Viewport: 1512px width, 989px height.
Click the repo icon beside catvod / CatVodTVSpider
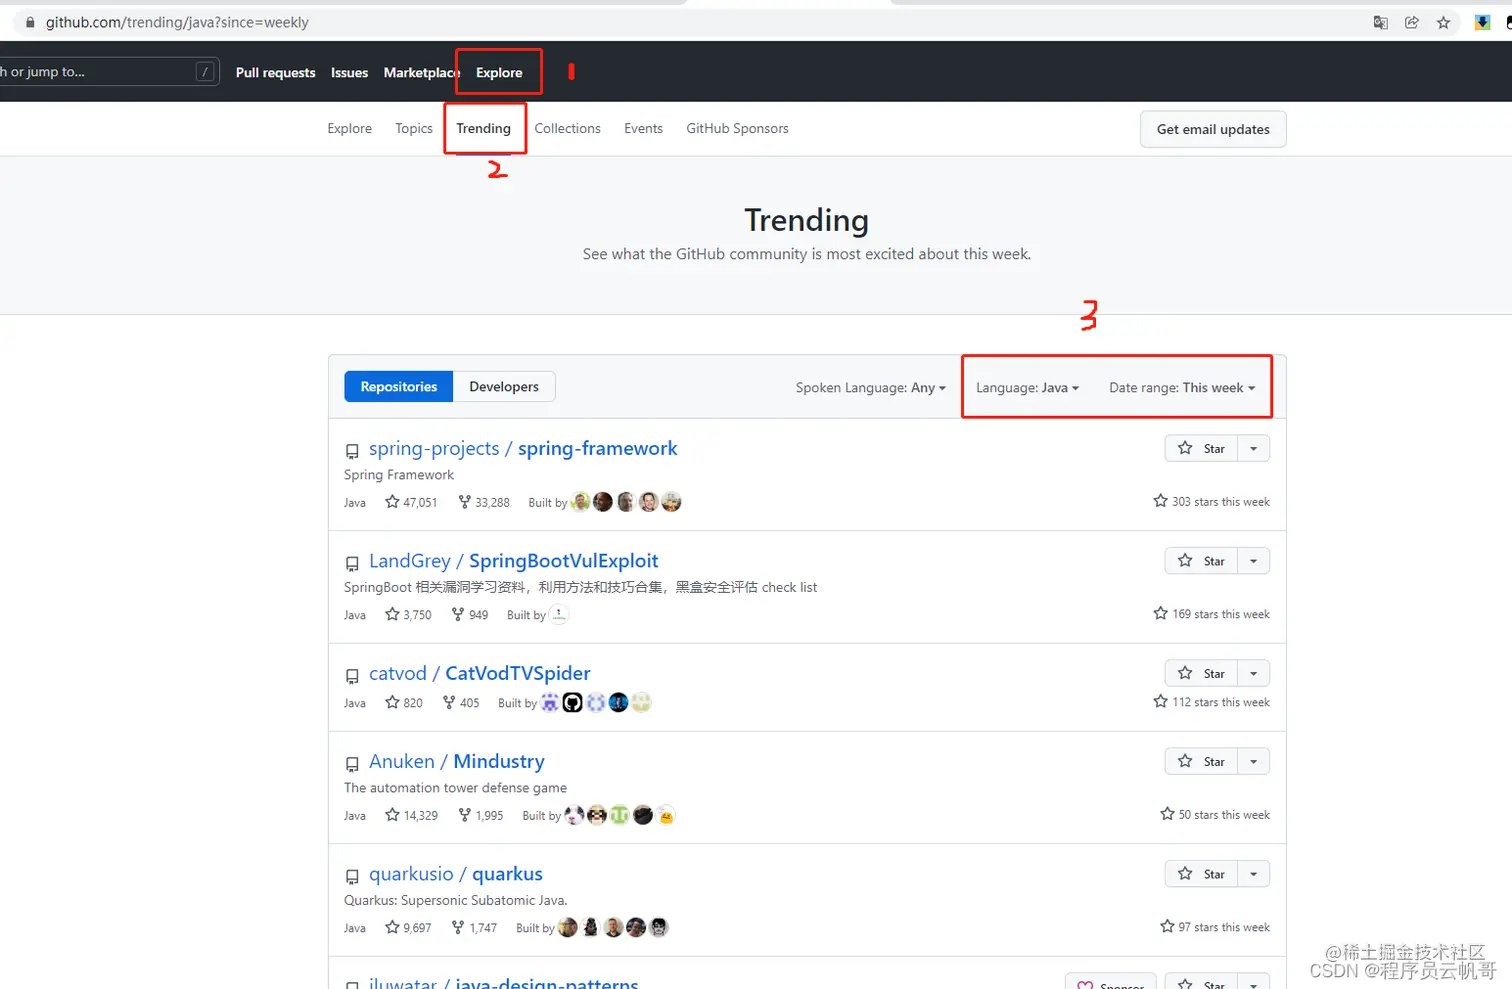(352, 676)
